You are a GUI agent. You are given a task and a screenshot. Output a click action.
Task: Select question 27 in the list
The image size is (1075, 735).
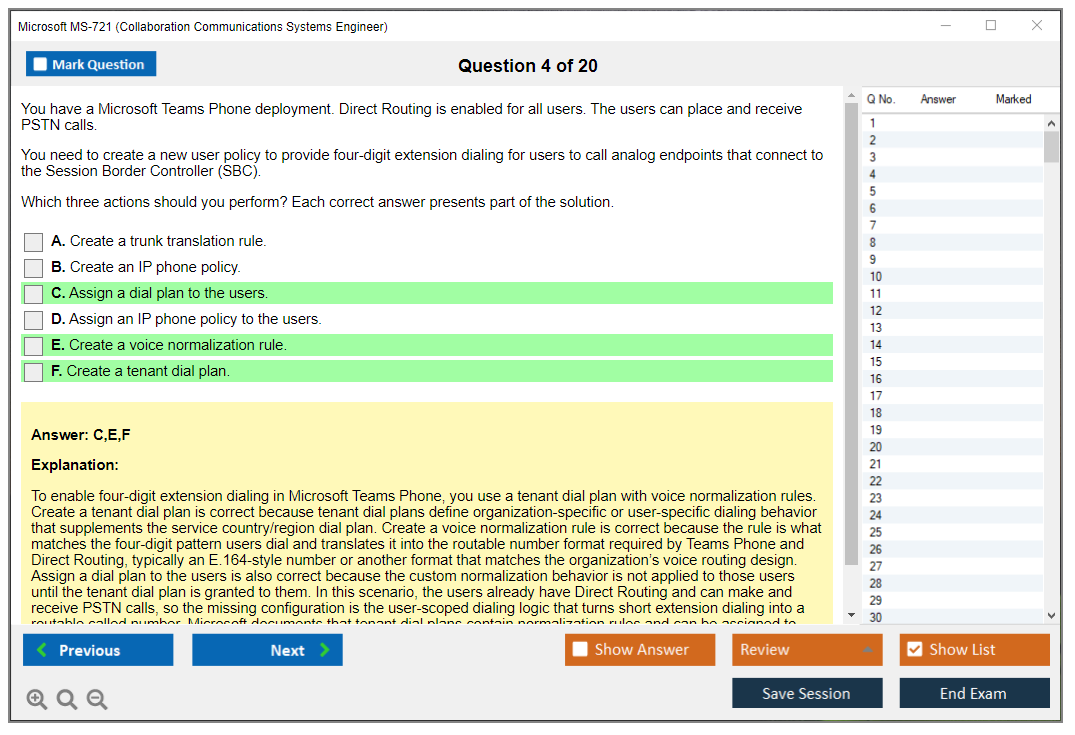click(953, 567)
